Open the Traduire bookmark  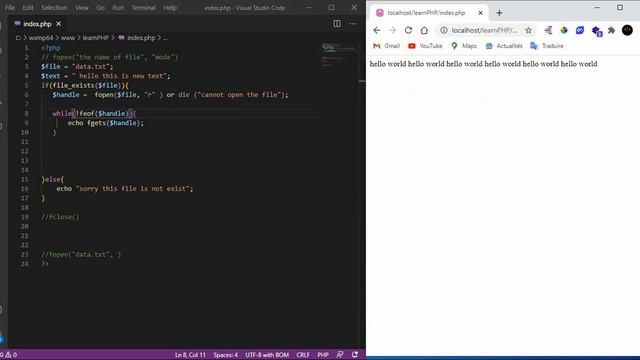tap(547, 46)
